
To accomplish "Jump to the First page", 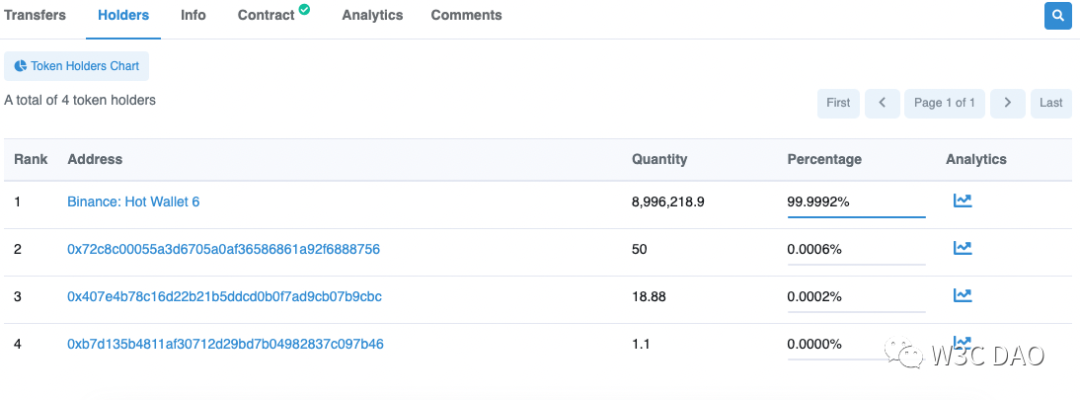I will pyautogui.click(x=838, y=102).
